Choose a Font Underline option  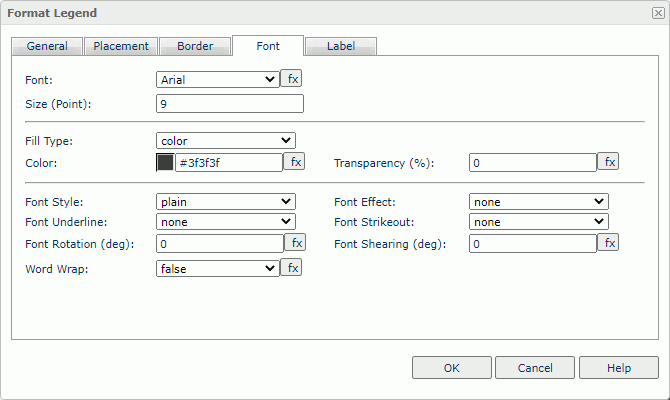pyautogui.click(x=225, y=222)
